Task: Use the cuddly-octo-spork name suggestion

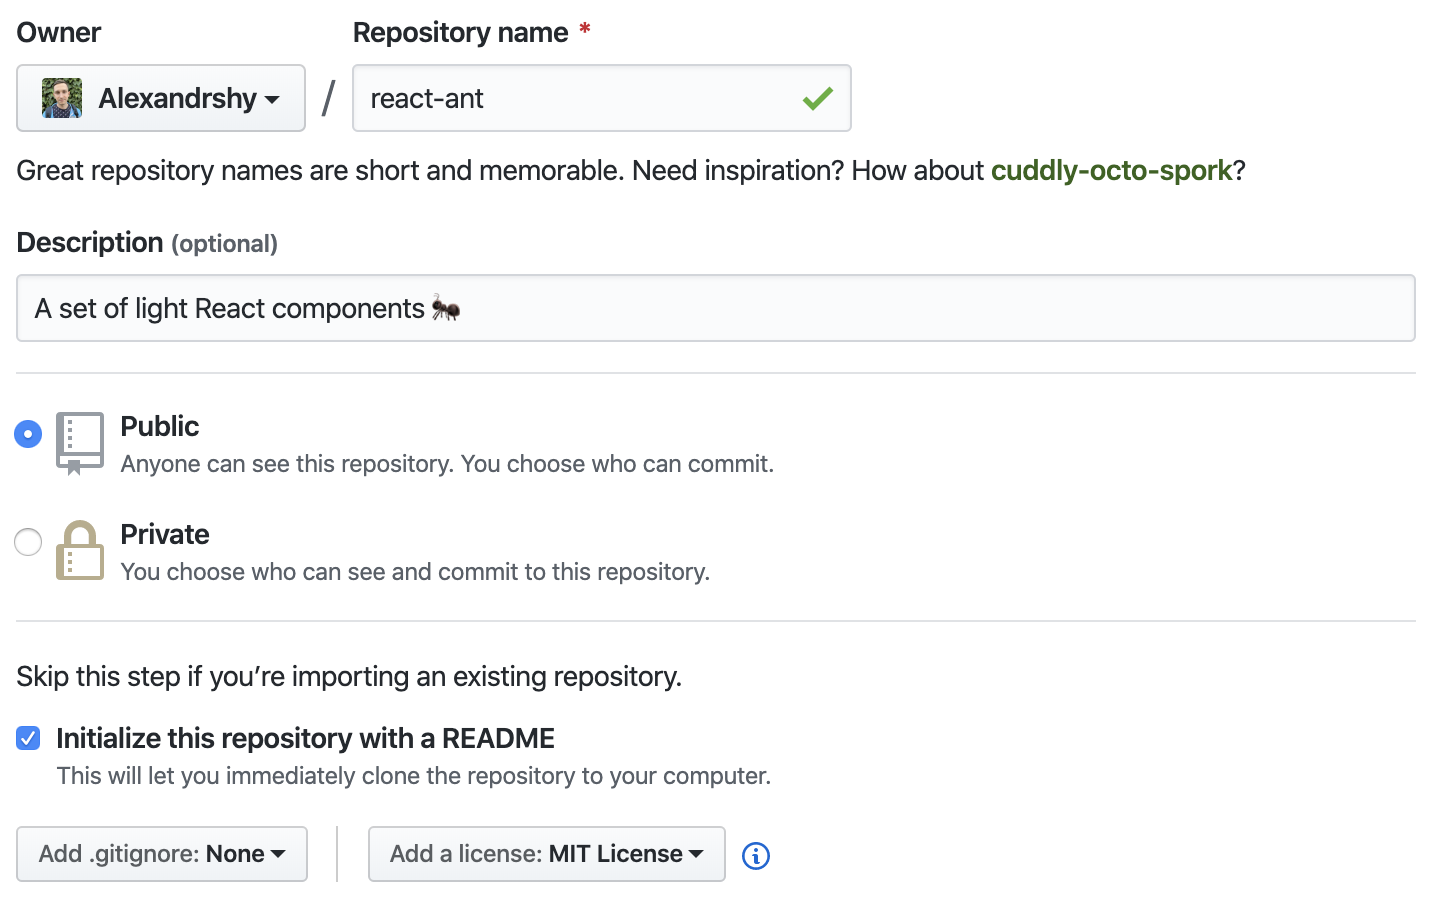Action: click(1111, 171)
